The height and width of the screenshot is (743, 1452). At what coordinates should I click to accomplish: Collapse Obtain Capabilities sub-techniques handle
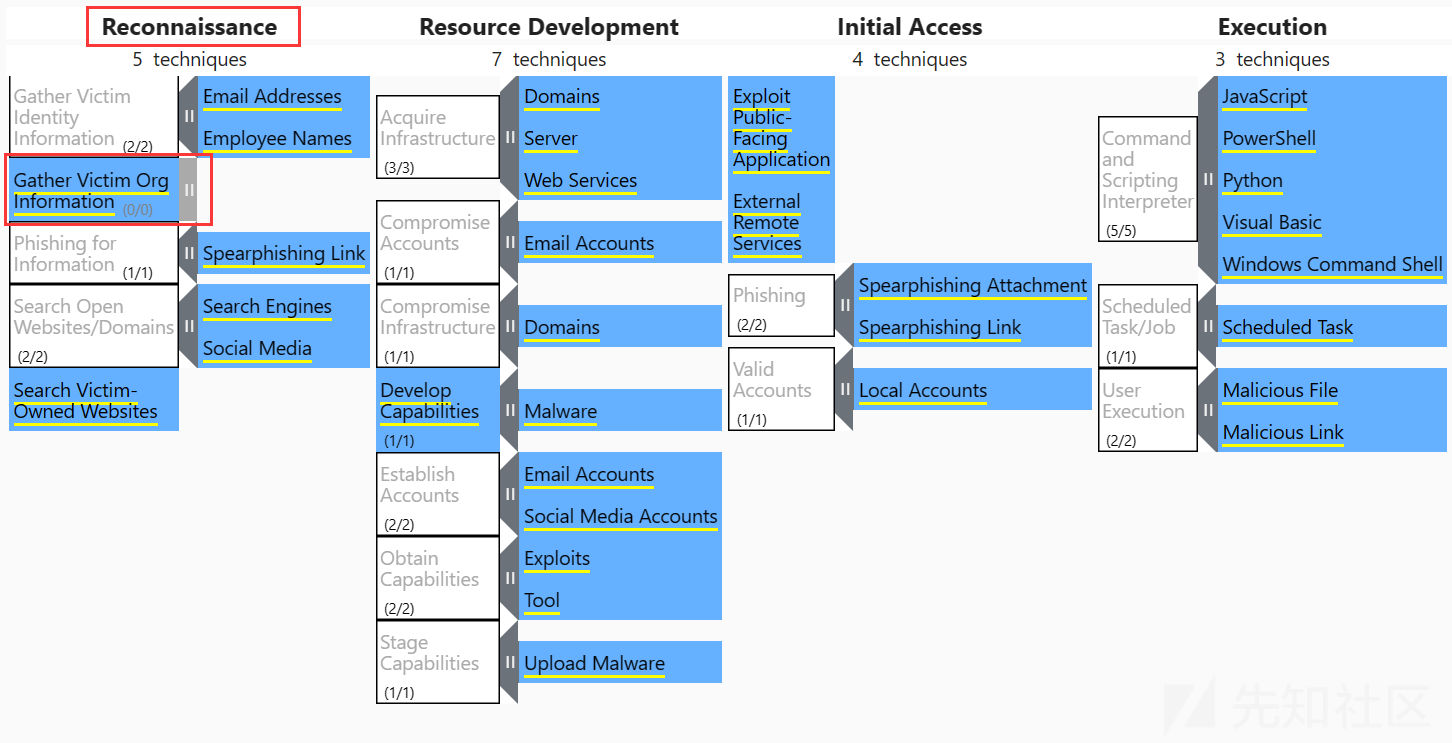(509, 578)
